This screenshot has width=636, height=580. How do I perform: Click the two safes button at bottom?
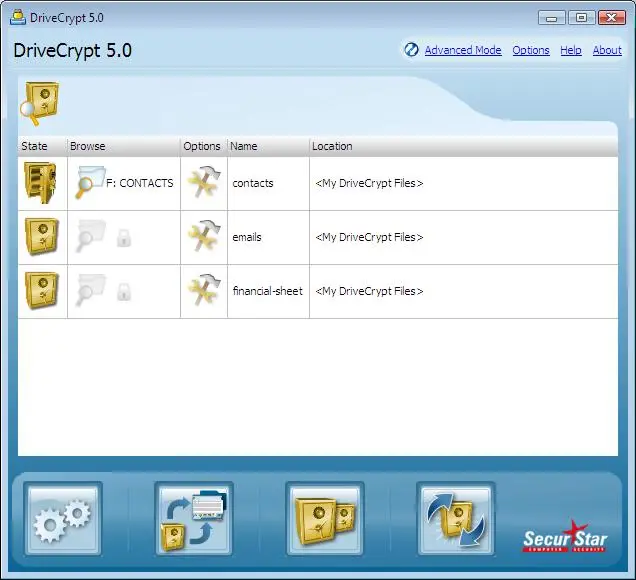(x=325, y=519)
